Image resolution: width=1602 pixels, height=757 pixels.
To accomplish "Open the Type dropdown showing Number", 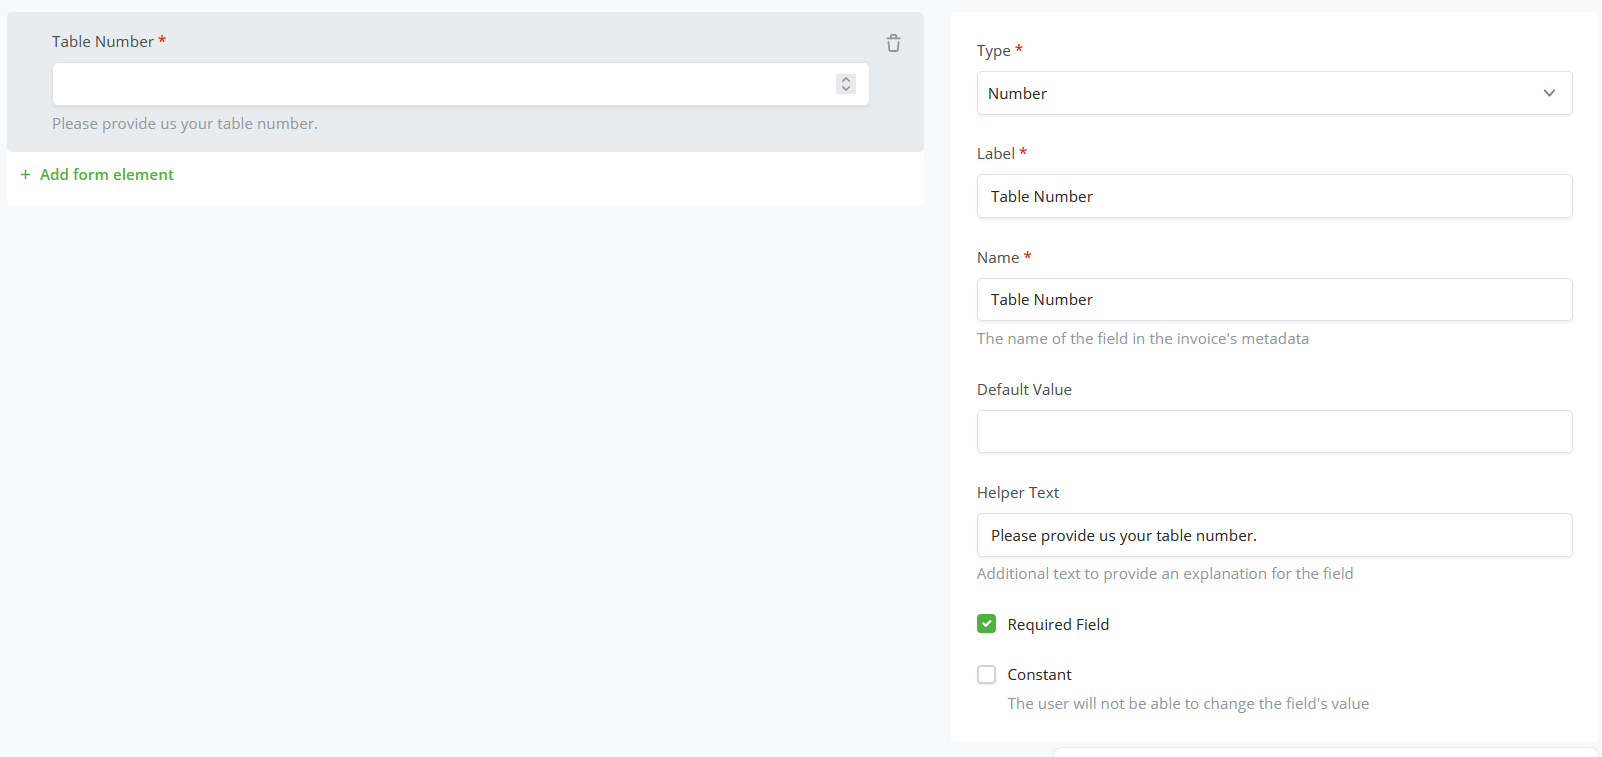I will point(1274,93).
